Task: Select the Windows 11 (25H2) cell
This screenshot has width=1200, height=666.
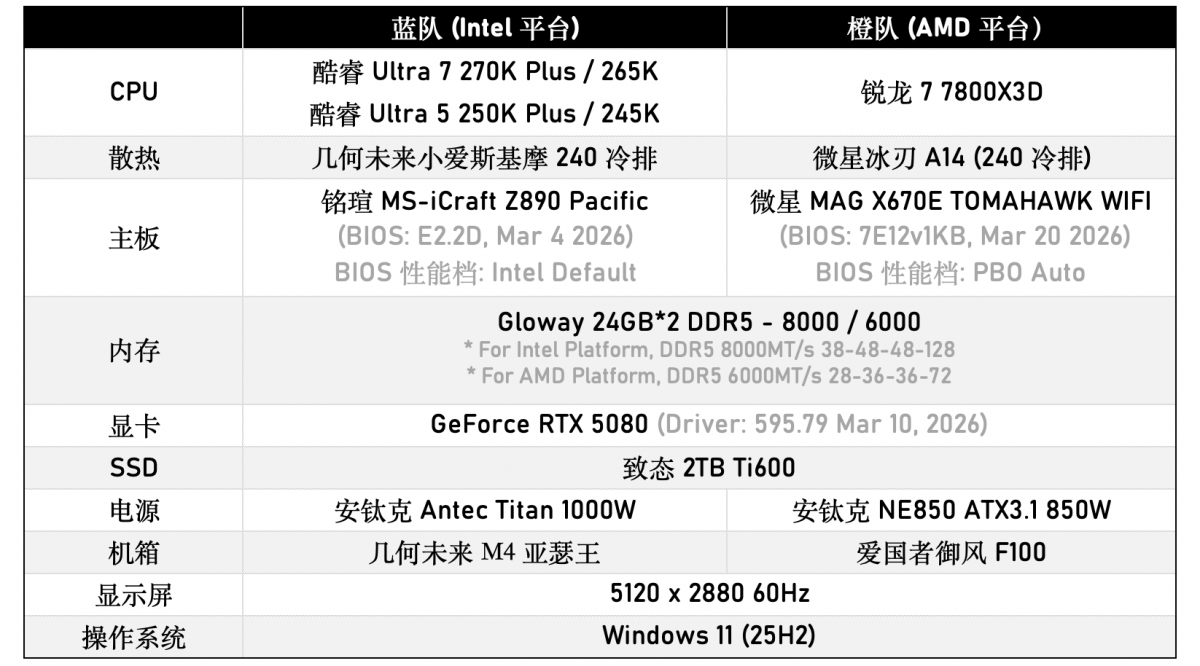Action: coord(709,635)
